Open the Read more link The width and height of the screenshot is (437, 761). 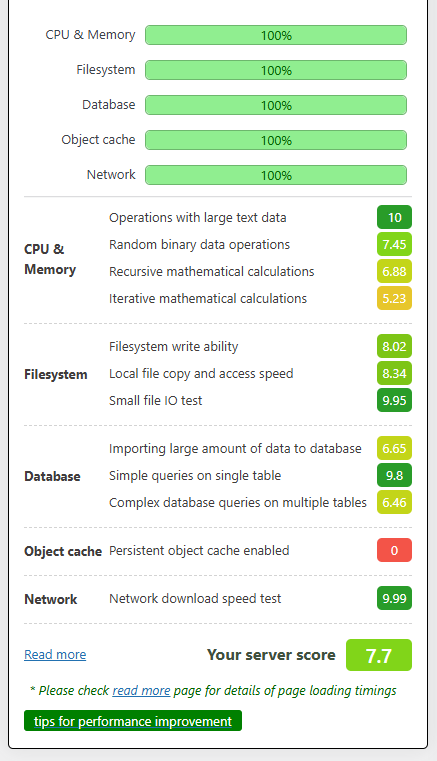(x=55, y=655)
